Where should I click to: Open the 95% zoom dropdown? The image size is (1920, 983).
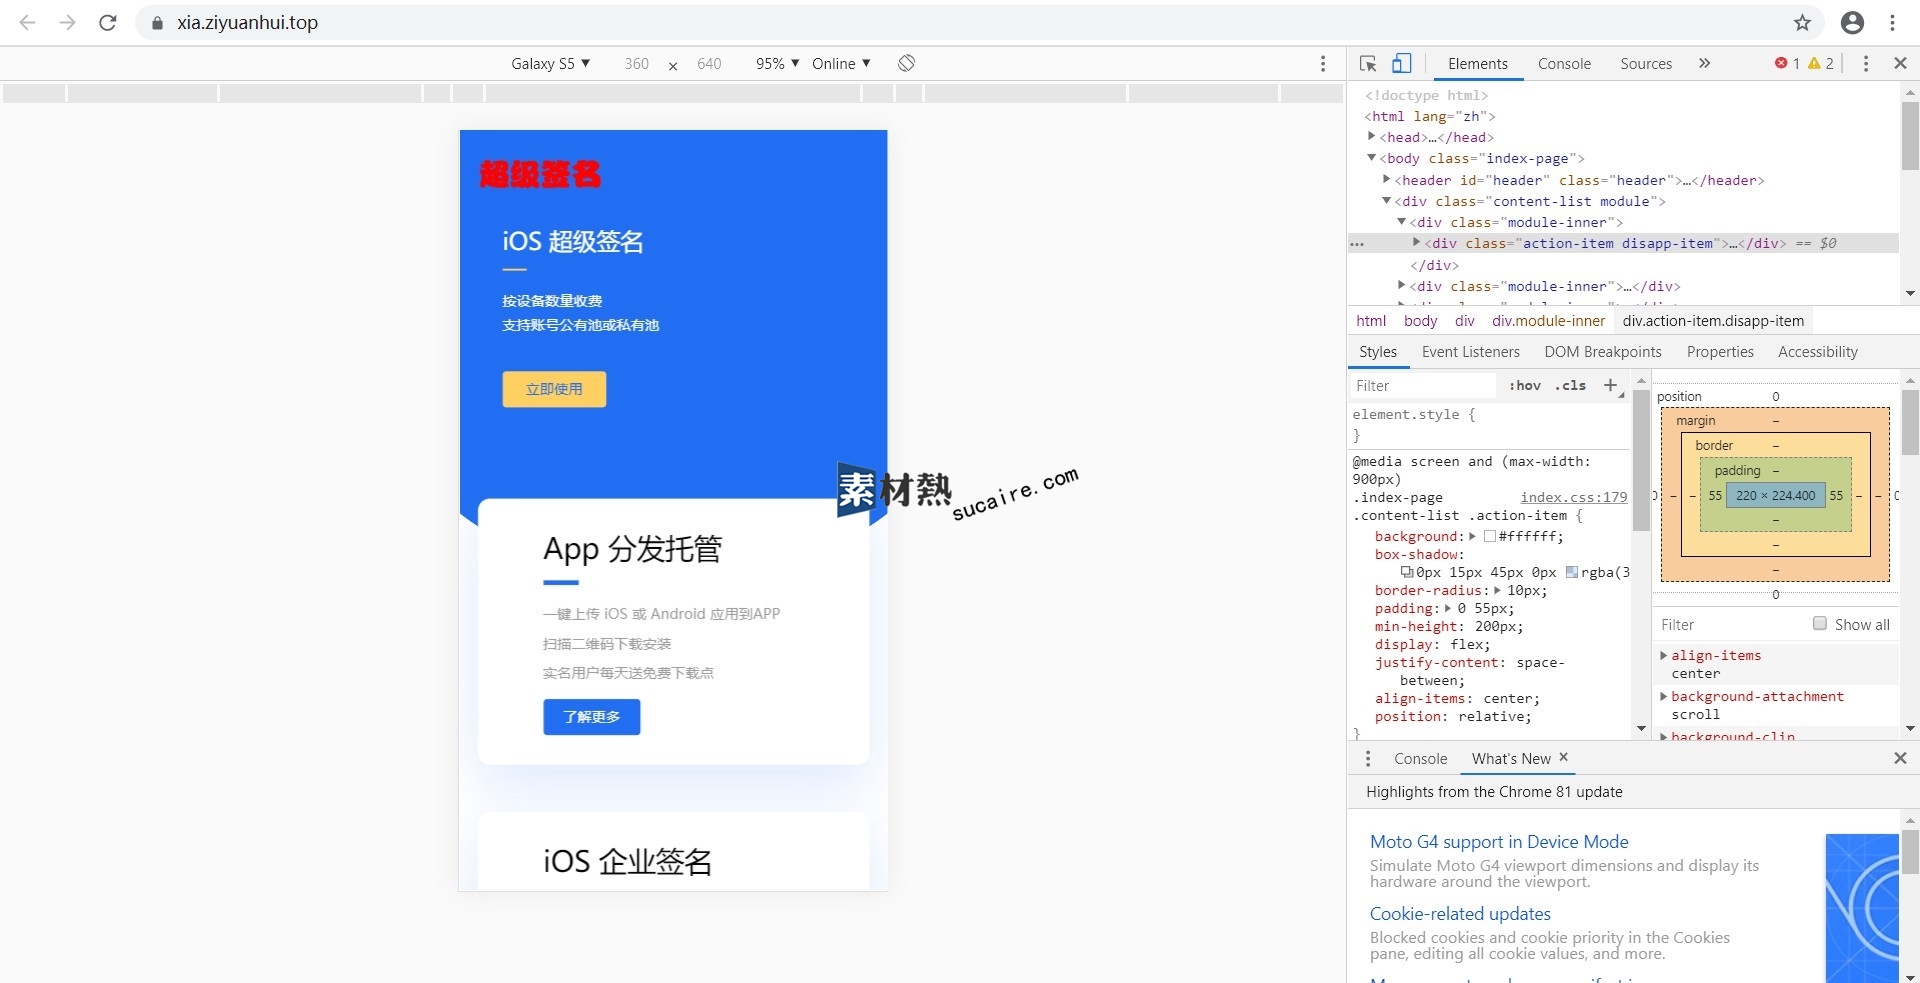click(x=777, y=63)
